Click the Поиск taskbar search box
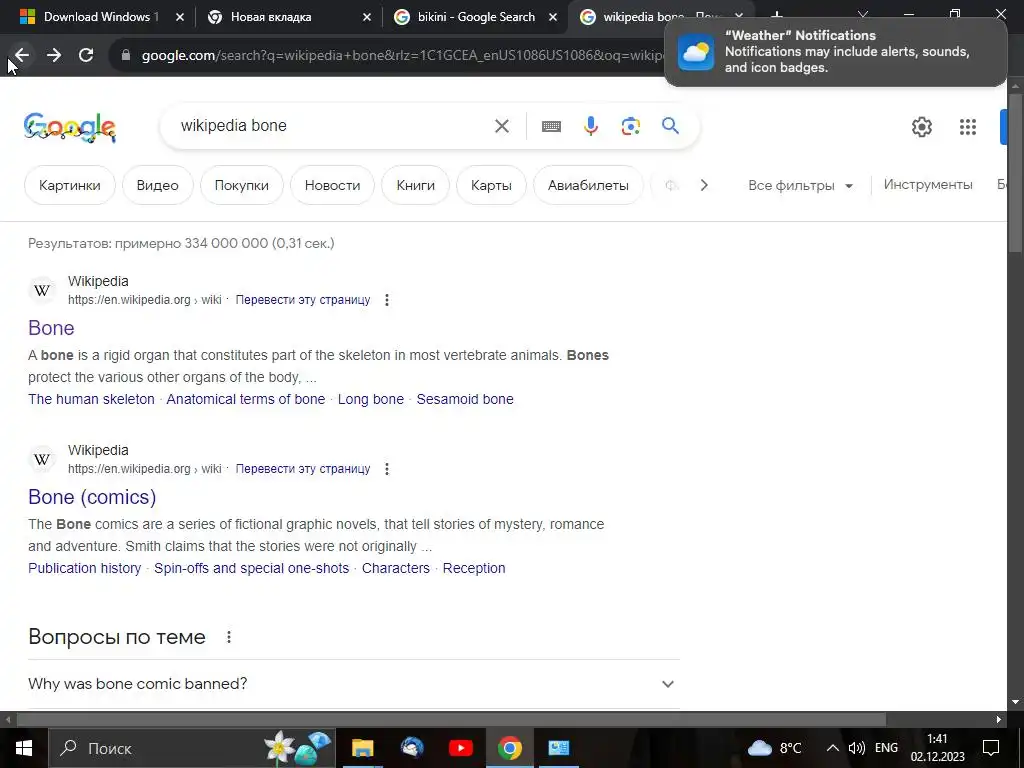The height and width of the screenshot is (768, 1024). (x=192, y=748)
